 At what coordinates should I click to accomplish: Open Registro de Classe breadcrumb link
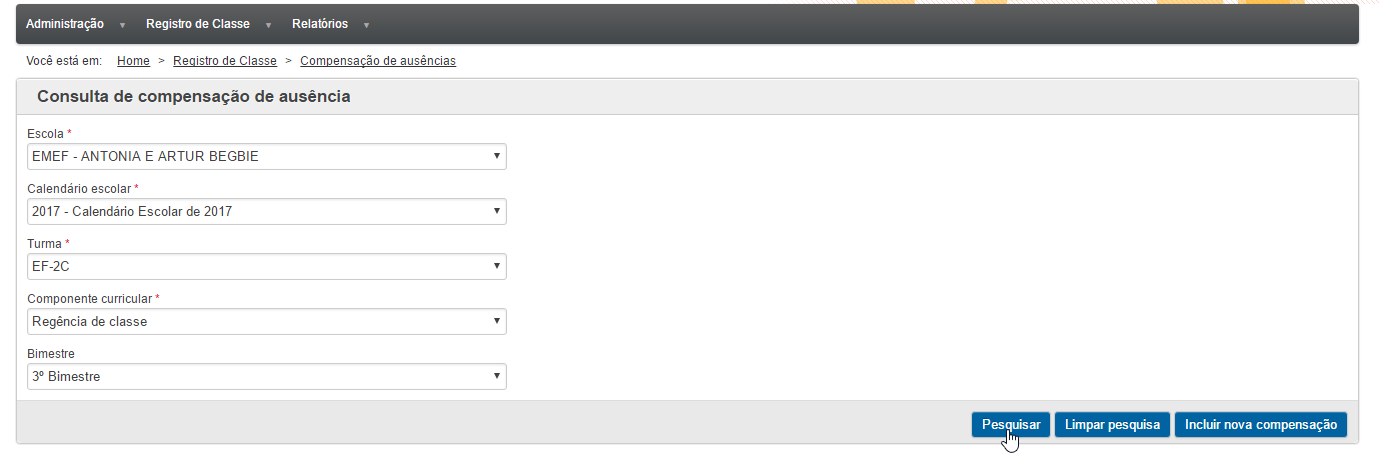(225, 61)
